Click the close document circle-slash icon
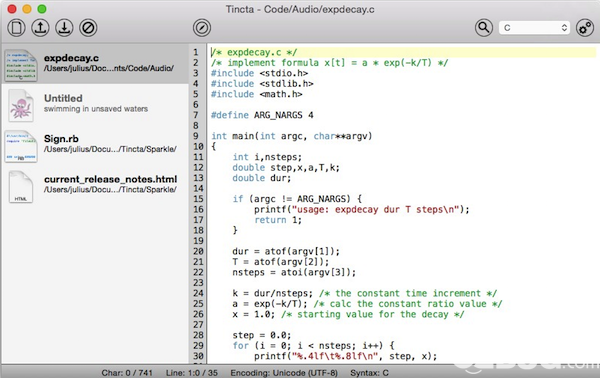Image resolution: width=600 pixels, height=378 pixels. click(x=88, y=28)
